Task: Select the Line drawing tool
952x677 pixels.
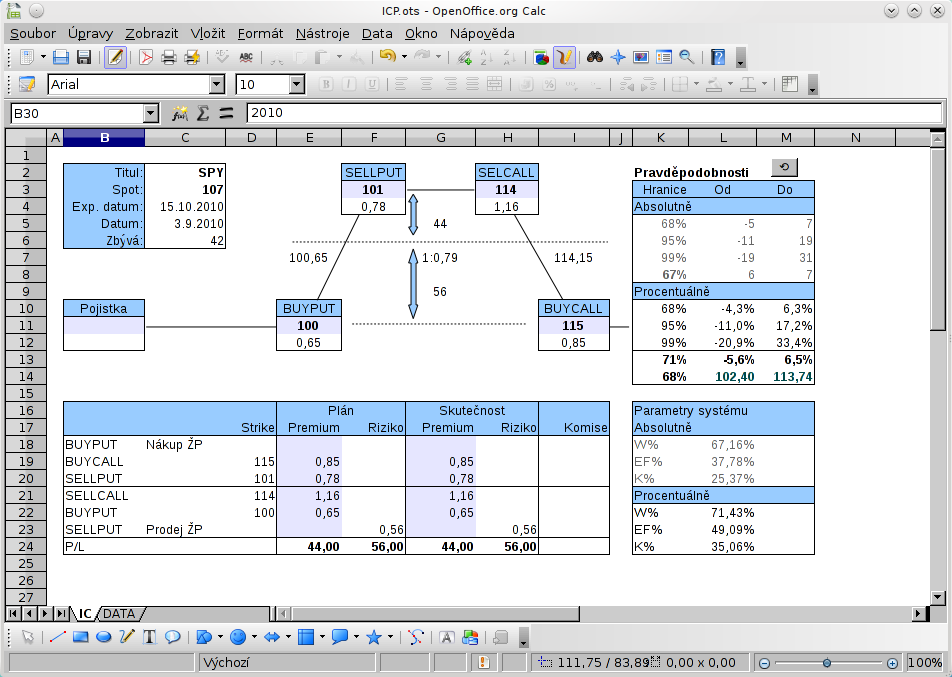Action: pyautogui.click(x=58, y=637)
